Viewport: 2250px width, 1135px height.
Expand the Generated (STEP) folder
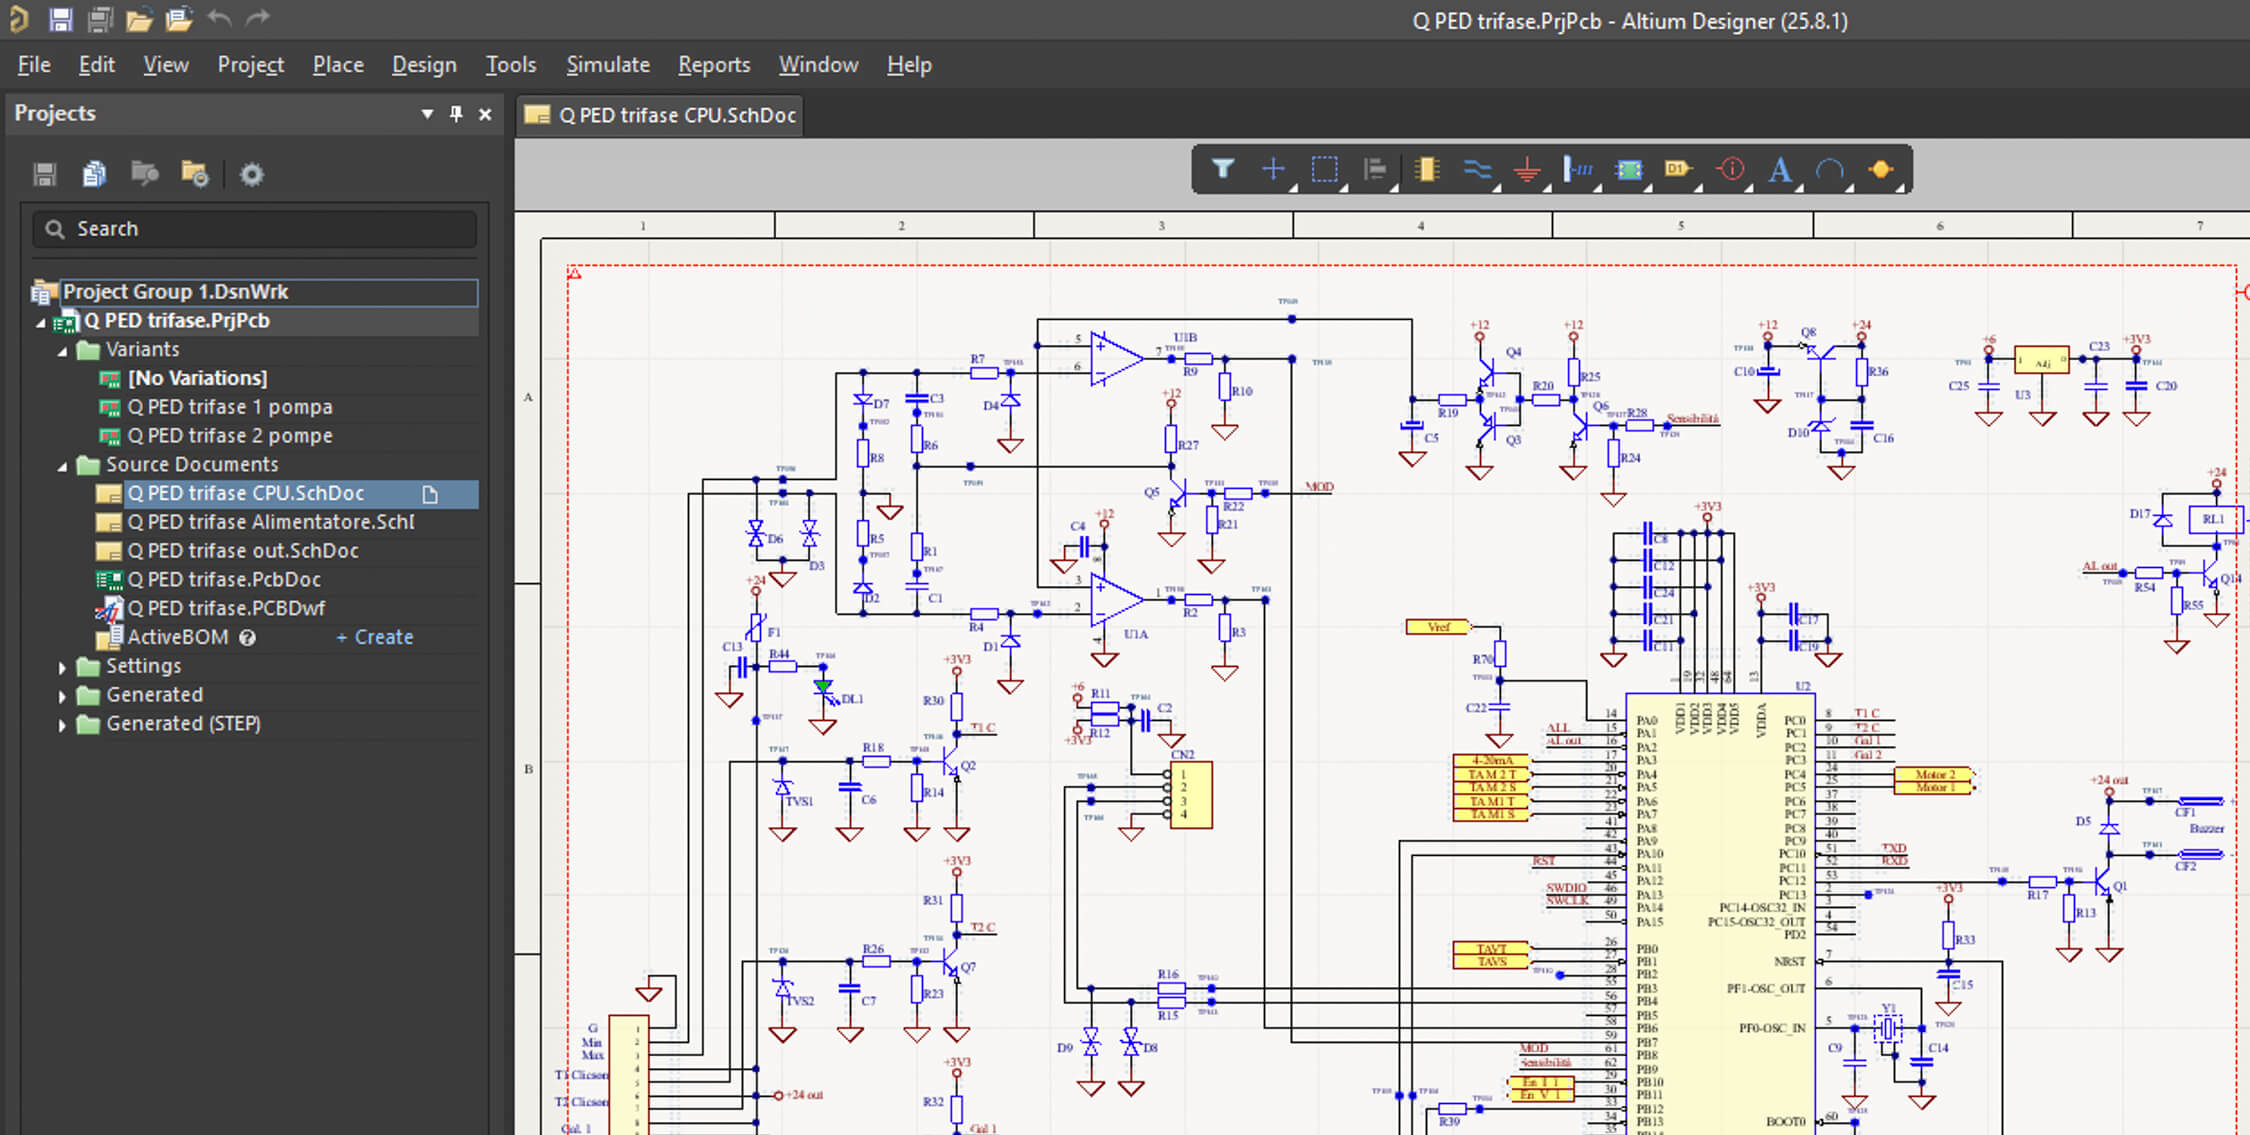pos(62,723)
